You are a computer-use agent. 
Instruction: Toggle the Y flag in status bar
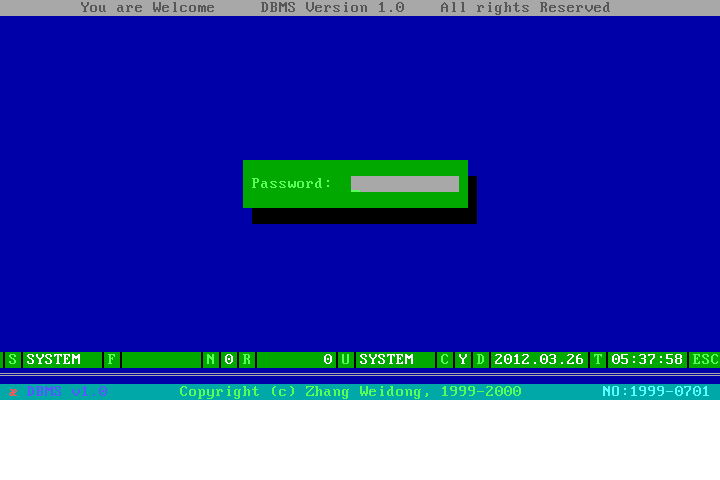click(462, 359)
